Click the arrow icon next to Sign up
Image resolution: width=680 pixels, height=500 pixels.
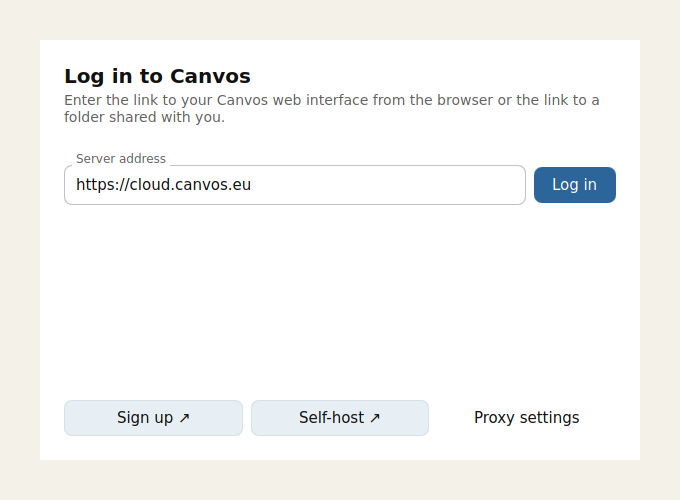point(184,418)
